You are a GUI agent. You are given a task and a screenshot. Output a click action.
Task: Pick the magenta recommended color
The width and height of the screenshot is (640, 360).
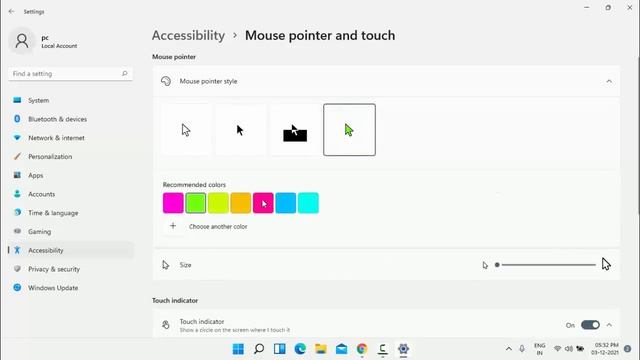(173, 203)
